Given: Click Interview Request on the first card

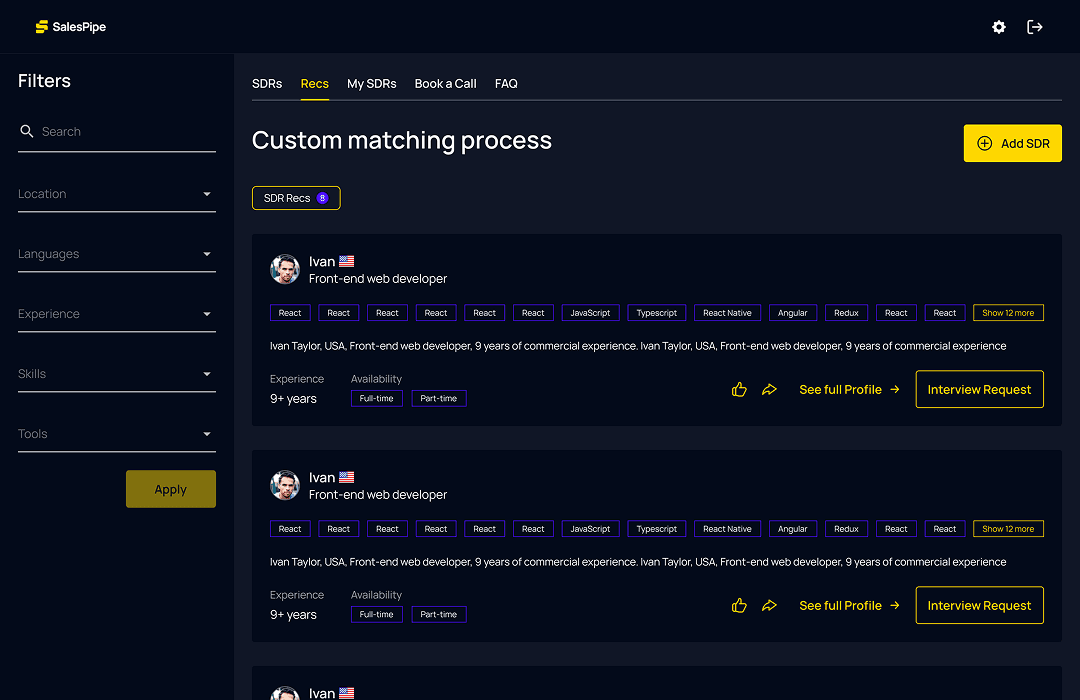Looking at the screenshot, I should pos(979,389).
